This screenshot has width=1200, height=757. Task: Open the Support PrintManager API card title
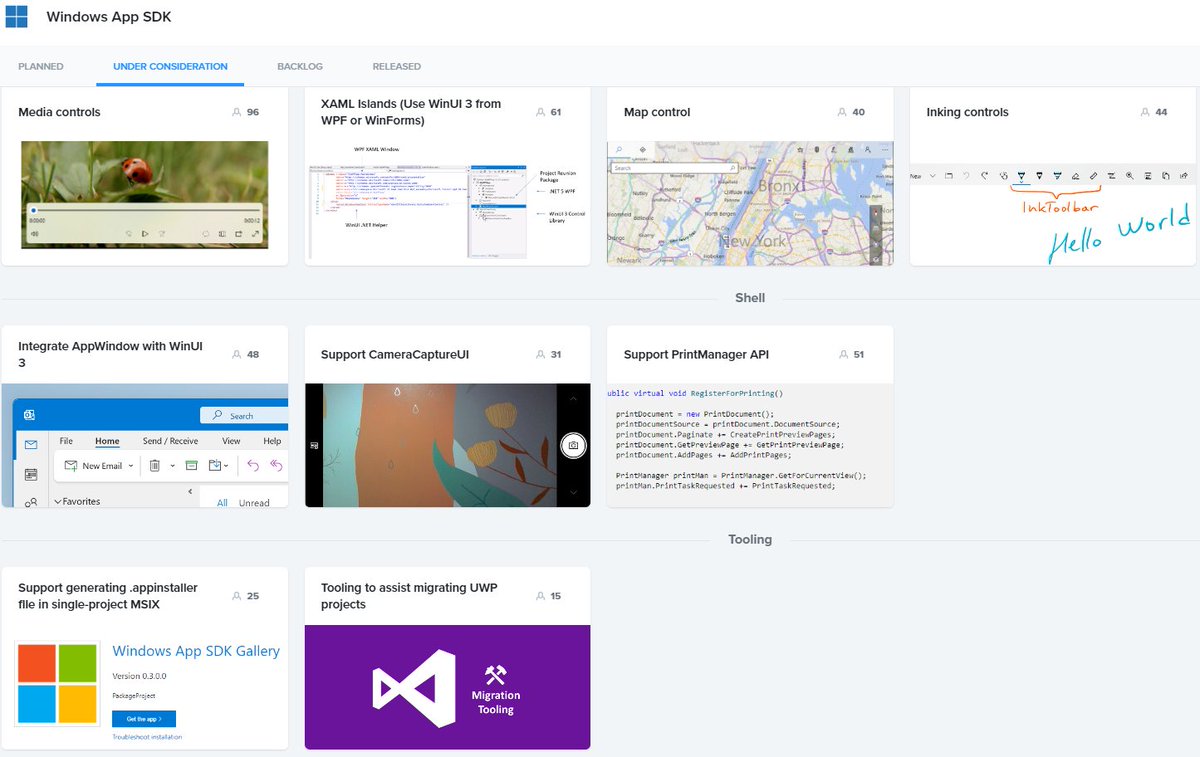[696, 354]
